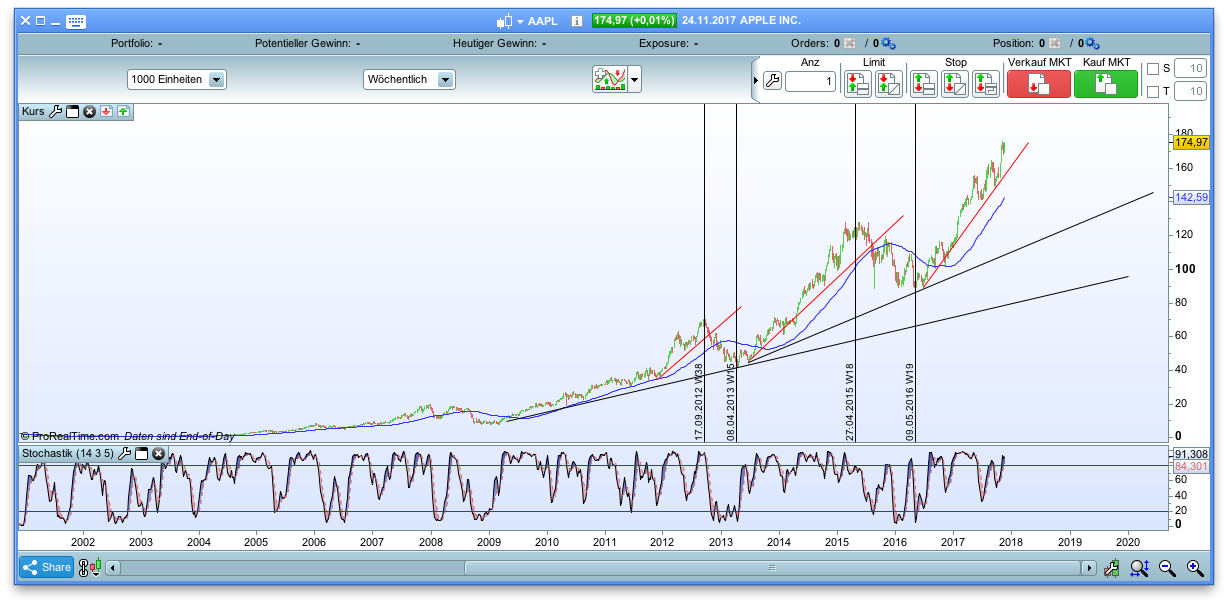Click the blue 142,59 moving average axis label
1228x605 pixels.
point(1191,197)
